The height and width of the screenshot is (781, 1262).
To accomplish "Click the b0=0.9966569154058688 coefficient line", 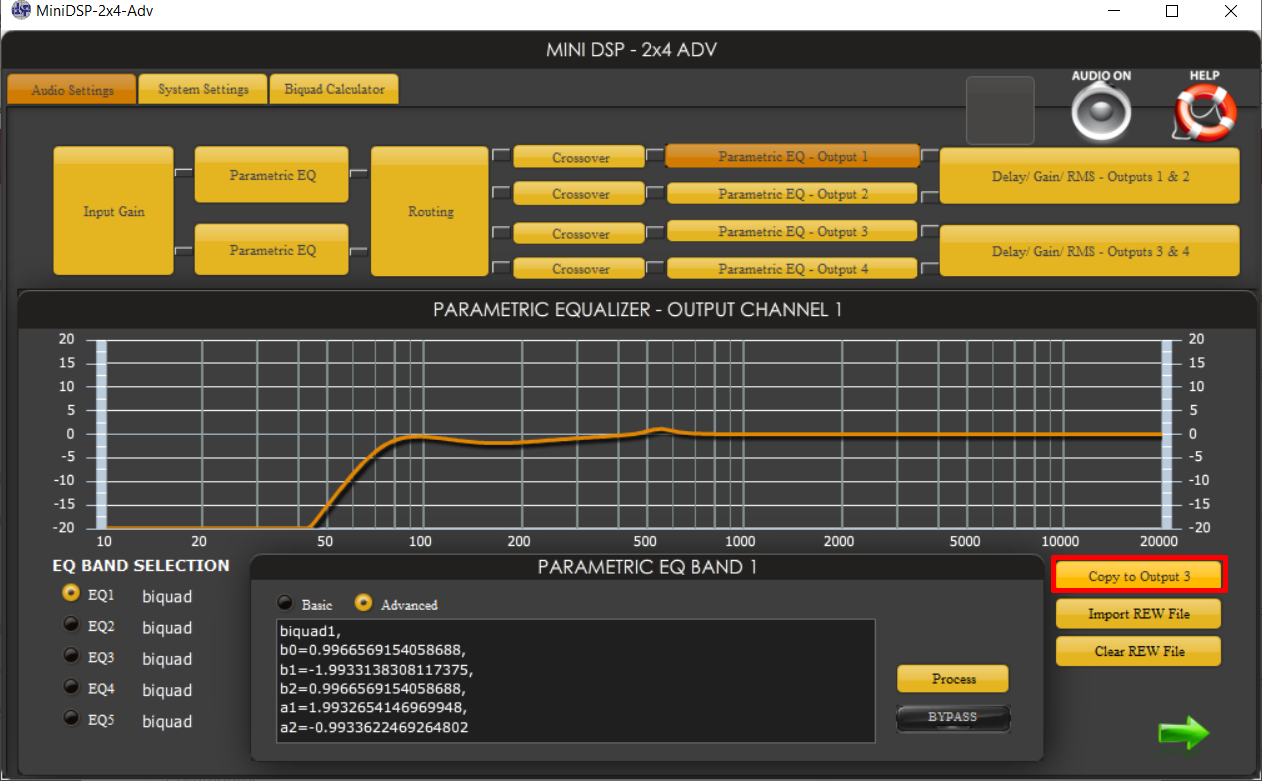I will [373, 650].
